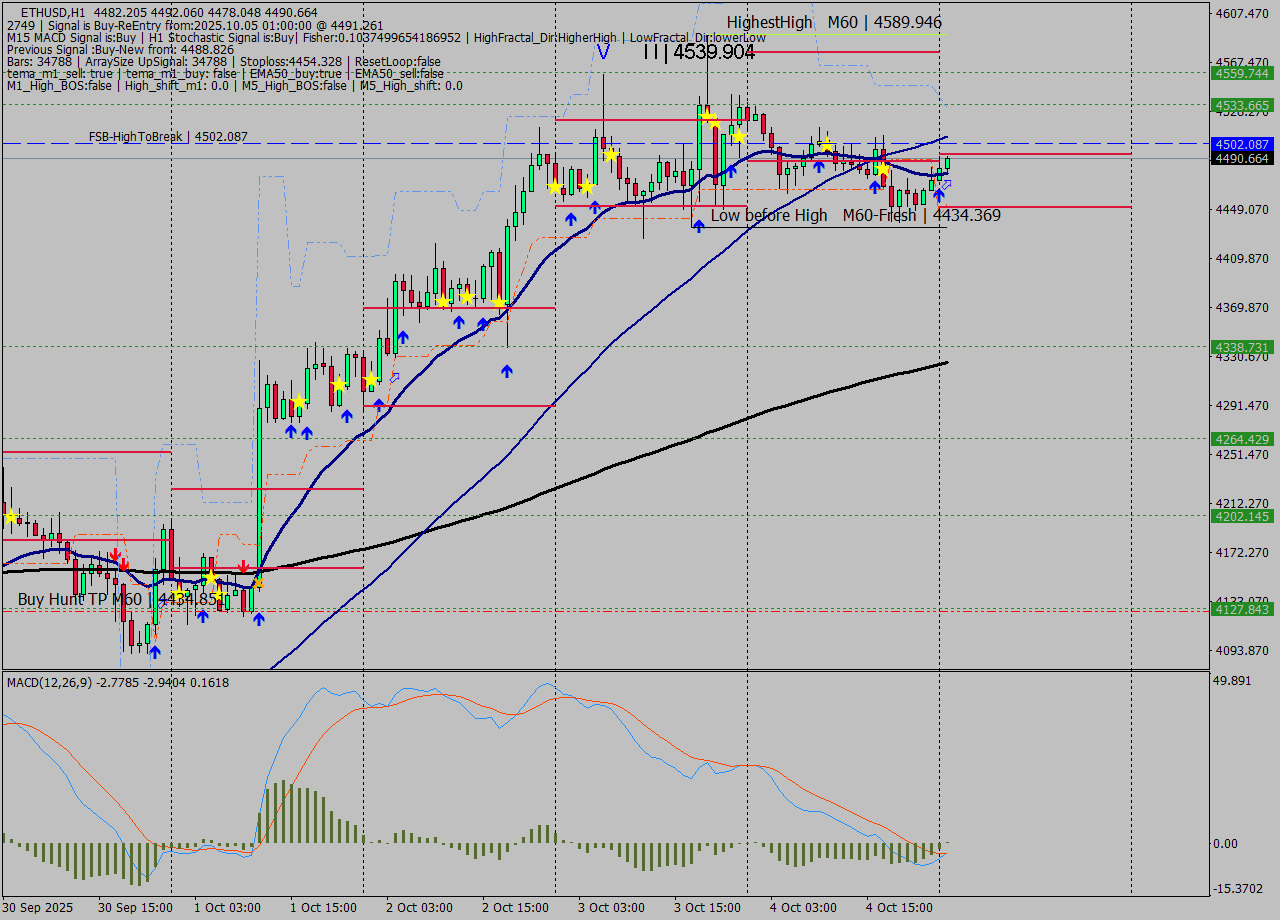Select the blue 4502.087 price tag on the axis

pos(1241,144)
